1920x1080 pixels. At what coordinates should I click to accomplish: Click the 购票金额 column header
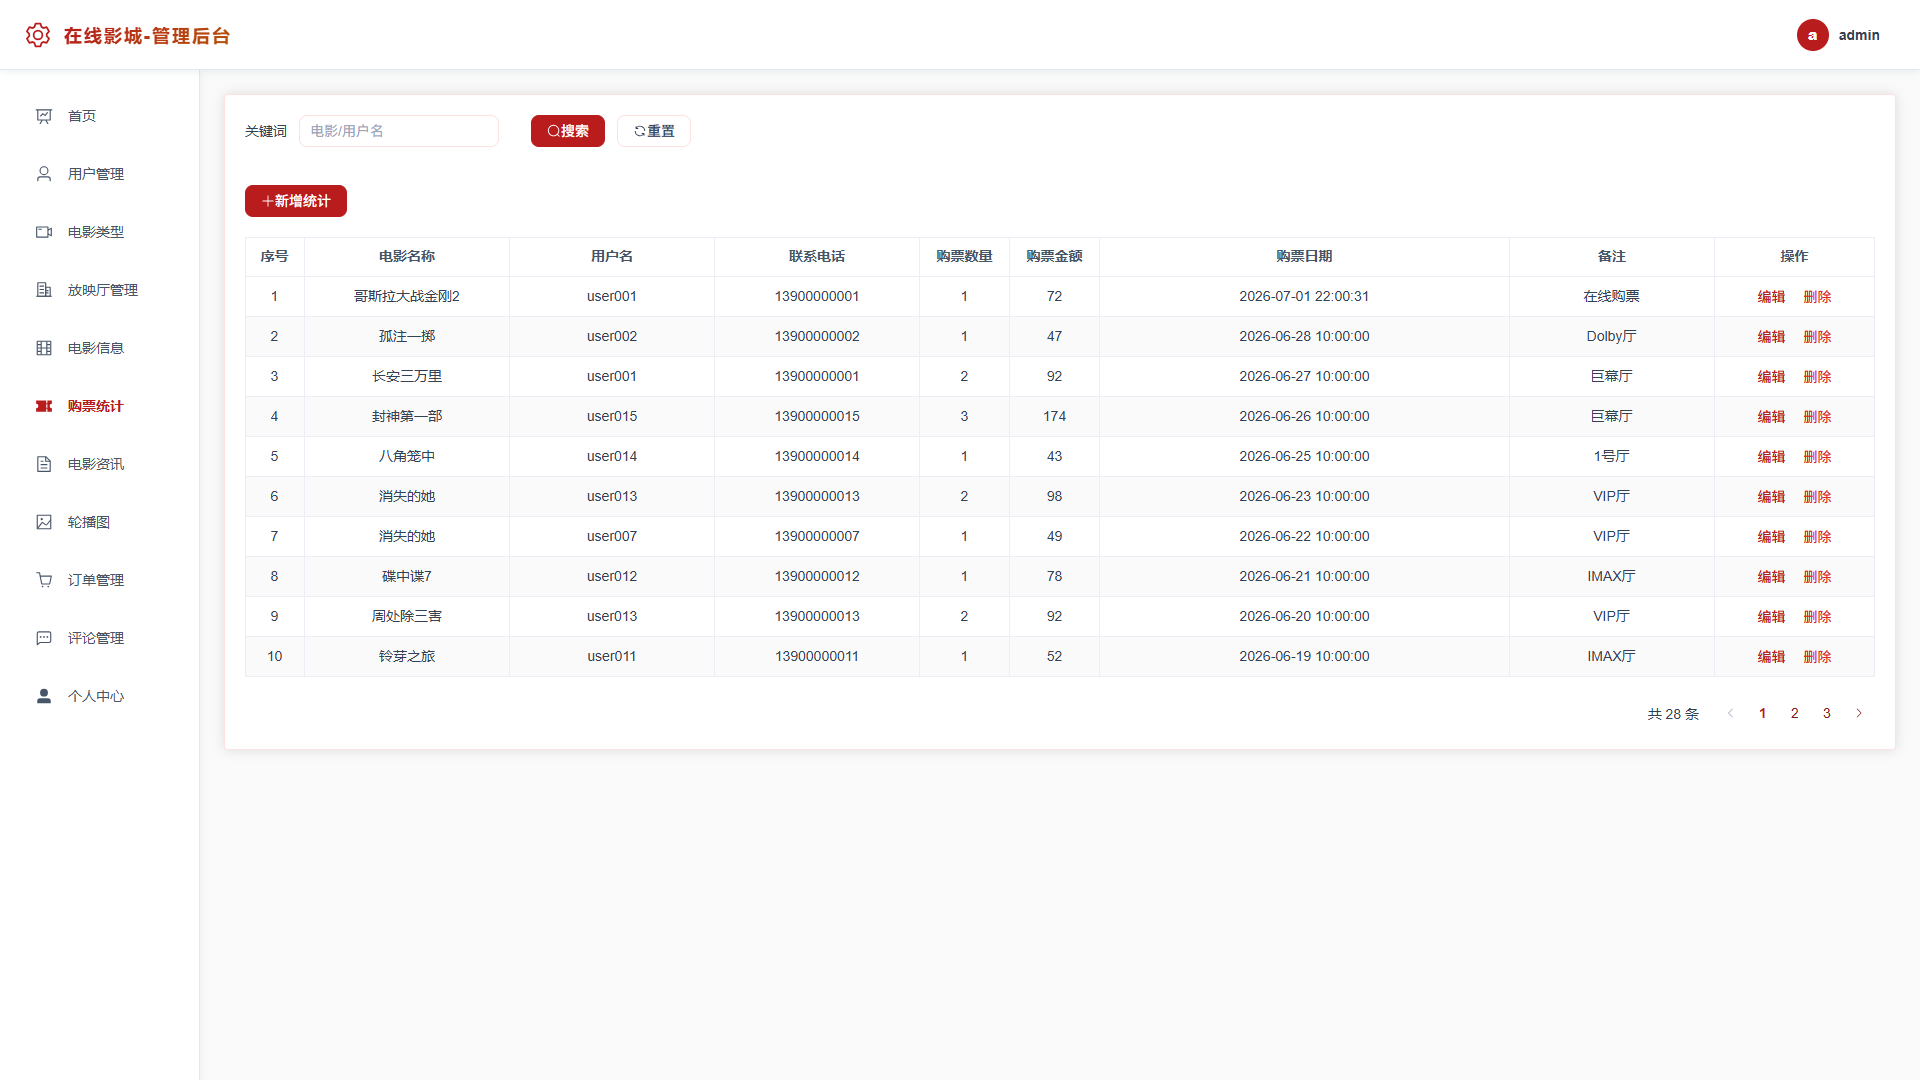[x=1054, y=257]
